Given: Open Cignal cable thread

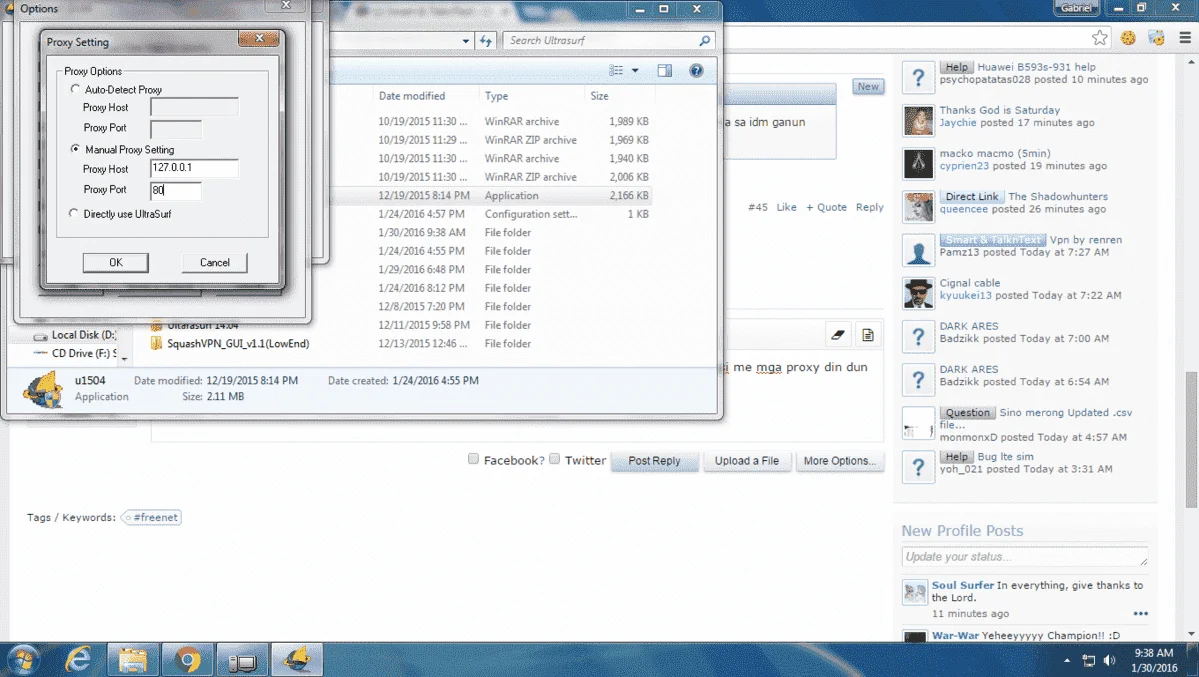Looking at the screenshot, I should [x=970, y=283].
